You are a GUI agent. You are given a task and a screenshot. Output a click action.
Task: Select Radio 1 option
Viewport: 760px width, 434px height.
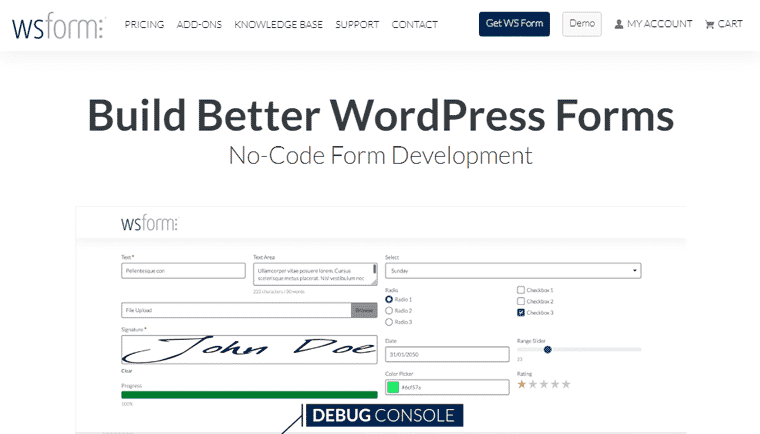coord(389,299)
